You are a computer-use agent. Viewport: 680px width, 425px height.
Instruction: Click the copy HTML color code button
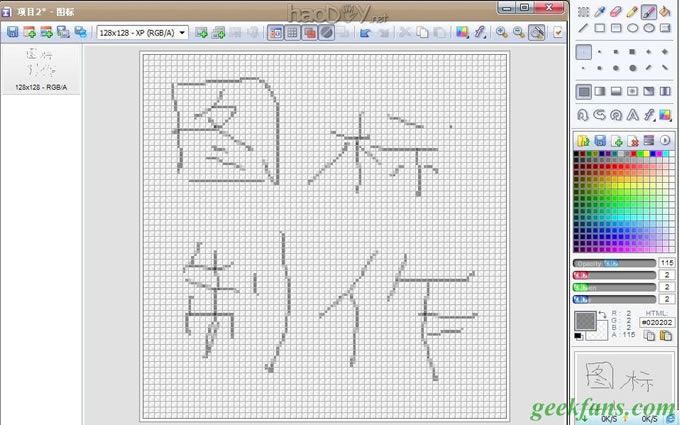[648, 336]
